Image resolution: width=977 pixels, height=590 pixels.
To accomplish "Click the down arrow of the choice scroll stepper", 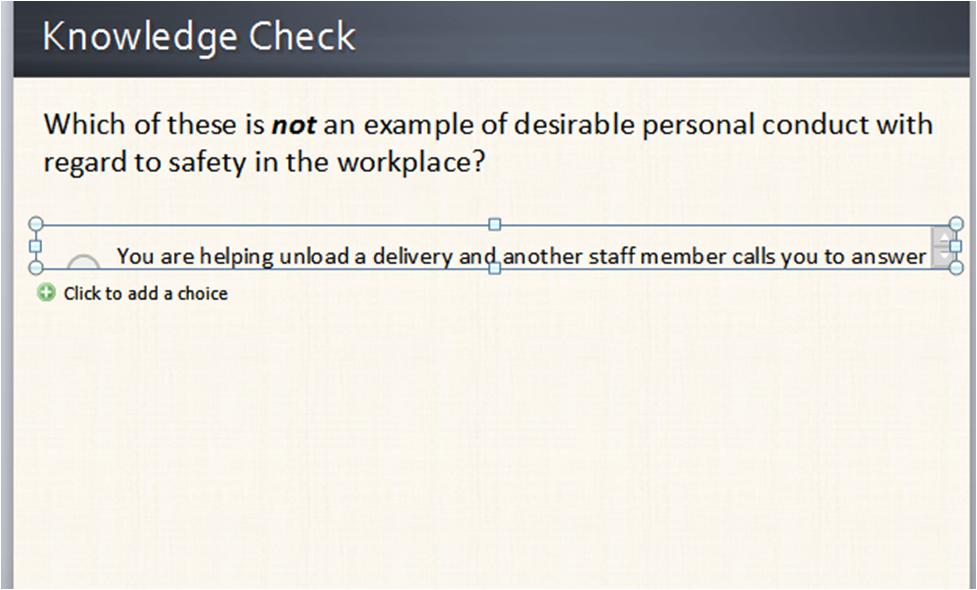I will pyautogui.click(x=945, y=256).
